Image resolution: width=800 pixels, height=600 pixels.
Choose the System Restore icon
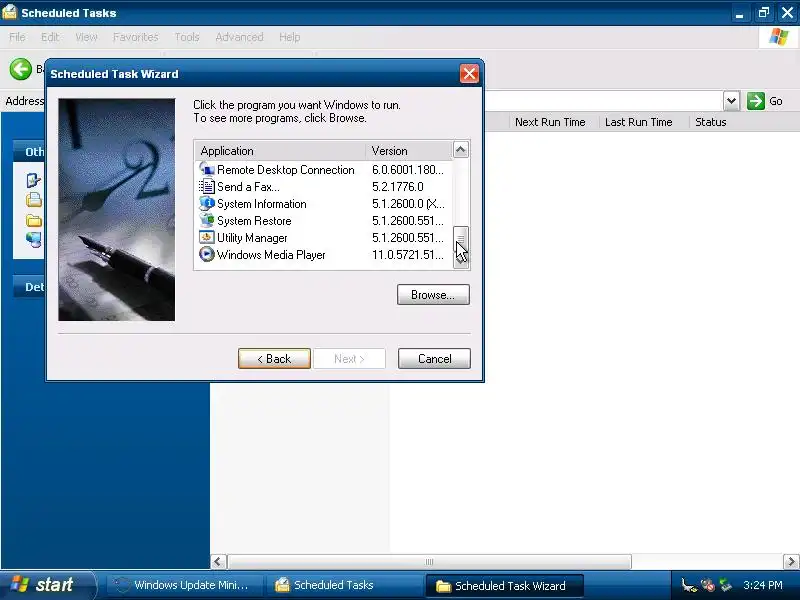(x=206, y=220)
